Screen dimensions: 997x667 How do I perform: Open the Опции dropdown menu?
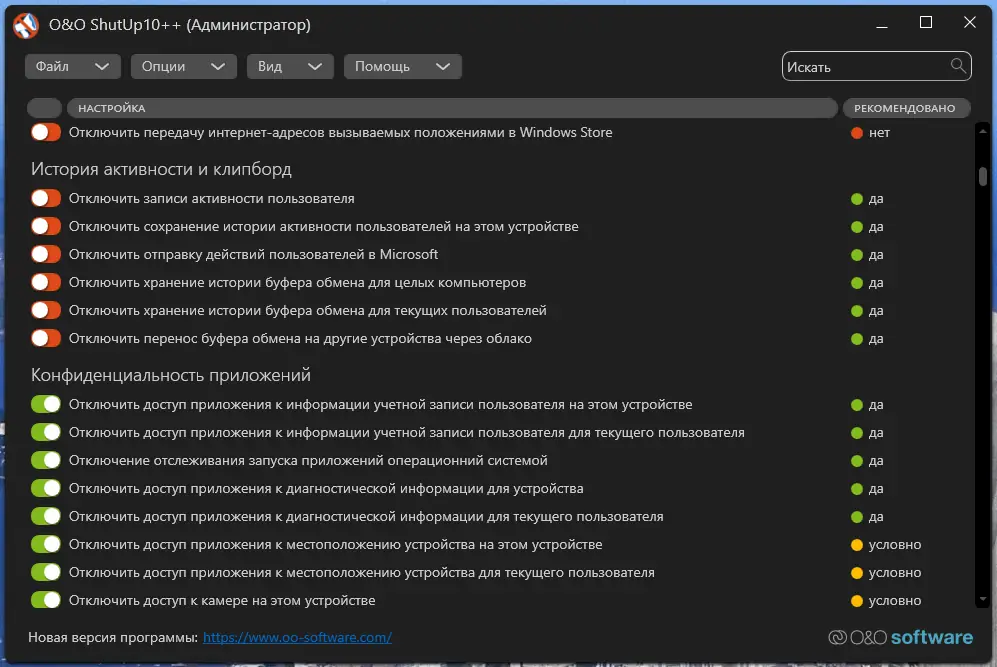point(182,67)
